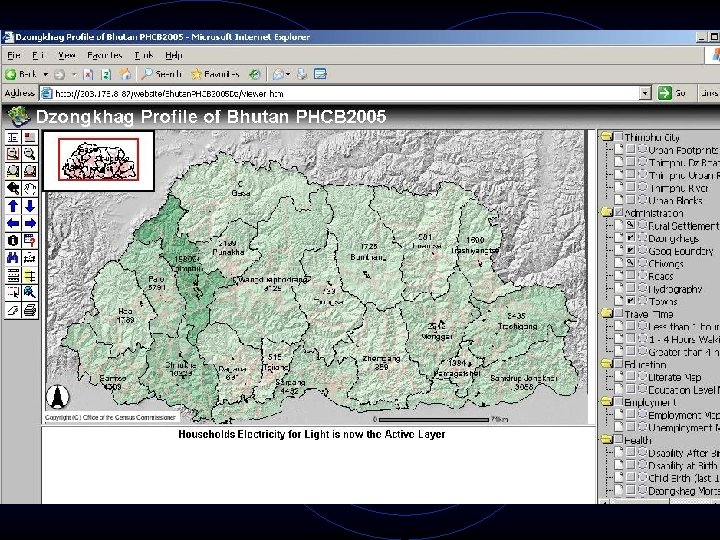Click the overview map thumbnail
The height and width of the screenshot is (540, 720).
coord(99,160)
